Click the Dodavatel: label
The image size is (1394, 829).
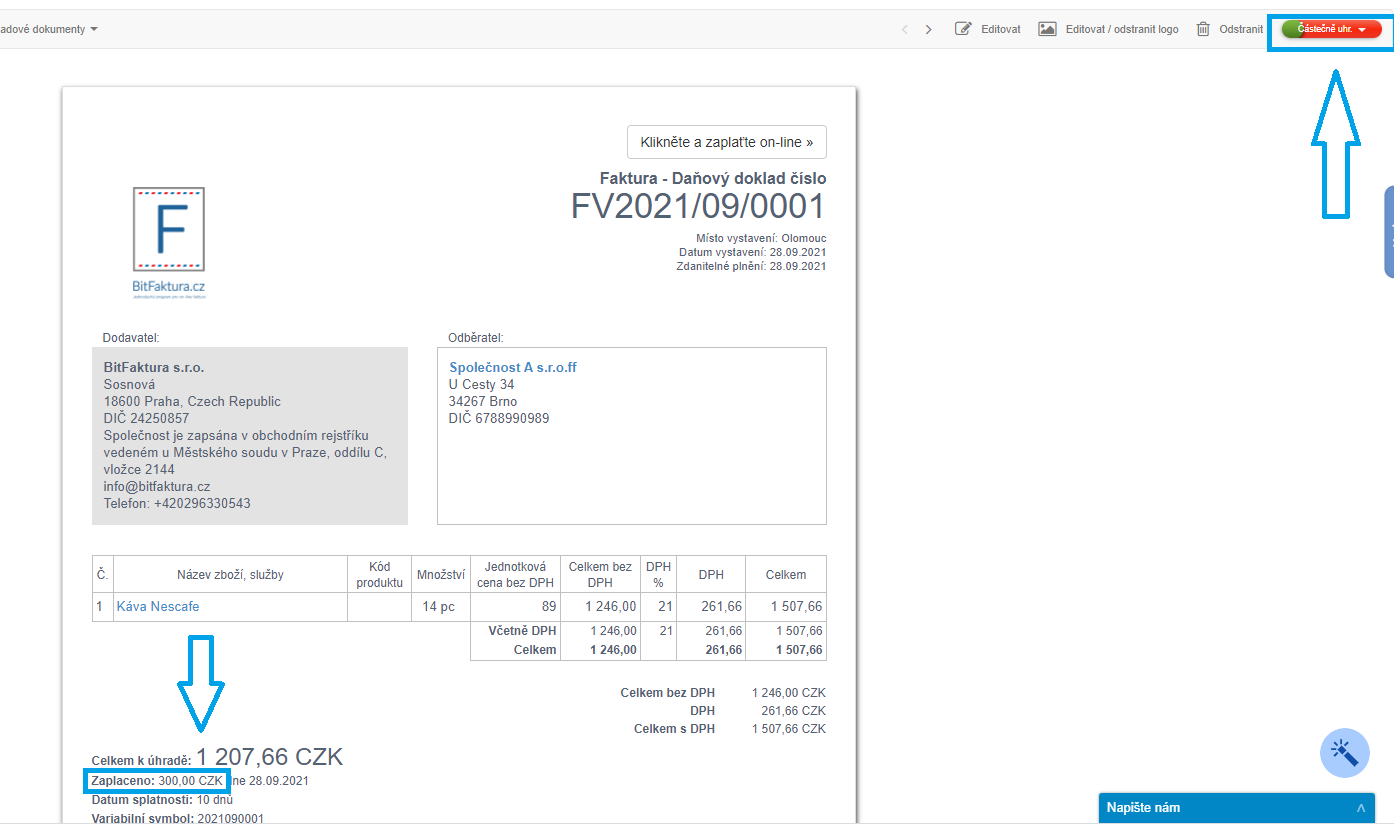pos(131,337)
